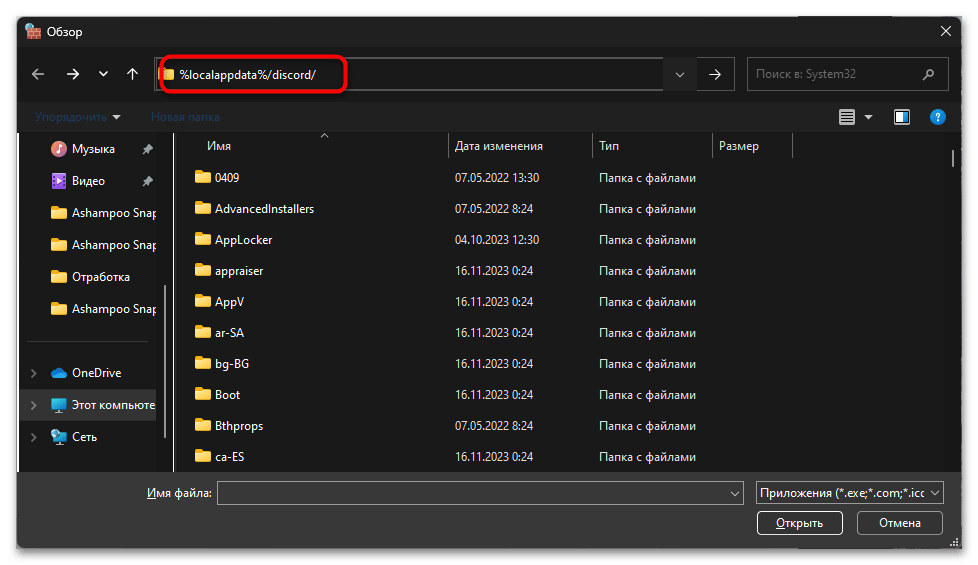Image resolution: width=978 pixels, height=565 pixels.
Task: Toggle the preview pane icon
Action: [902, 117]
